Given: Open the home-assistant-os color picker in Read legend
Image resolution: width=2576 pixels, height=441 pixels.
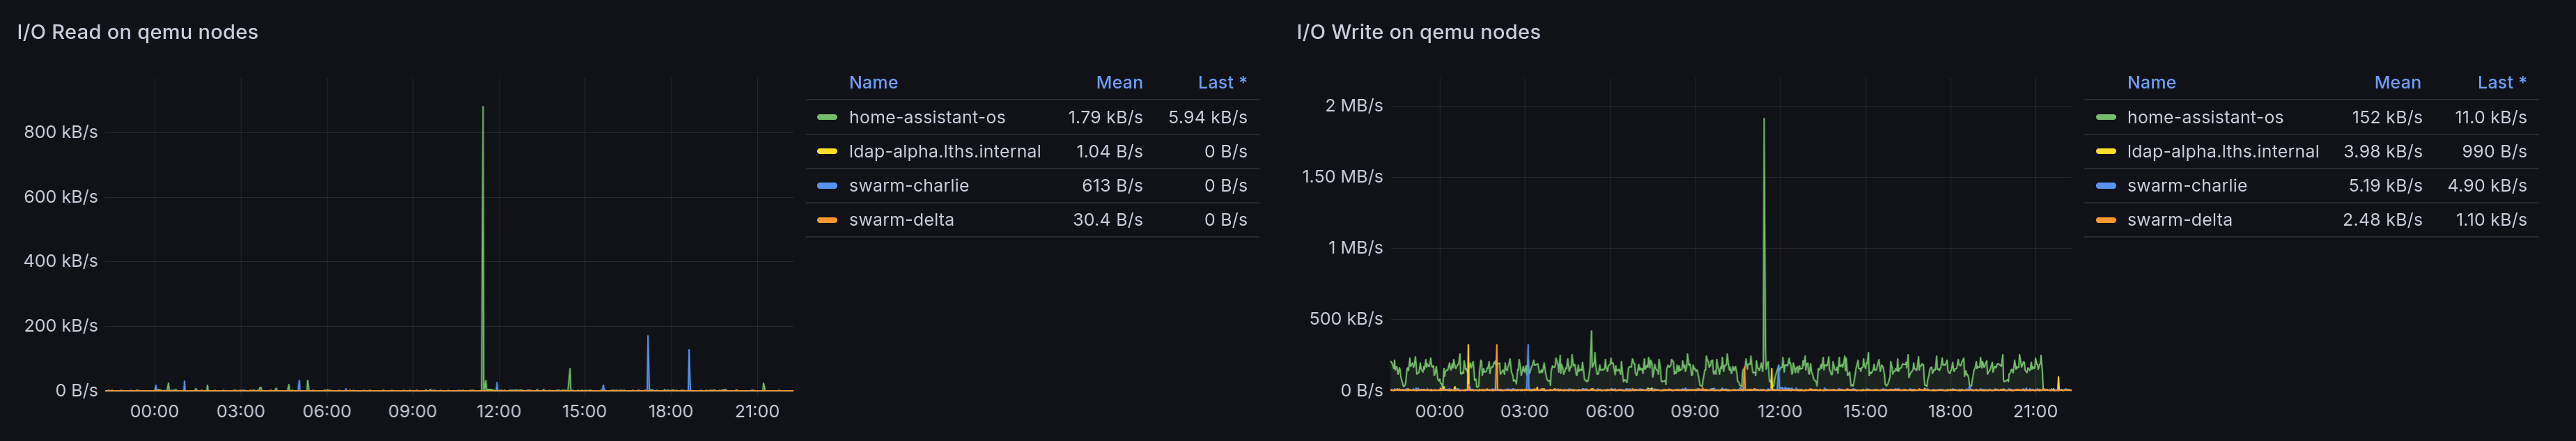Looking at the screenshot, I should coord(826,117).
